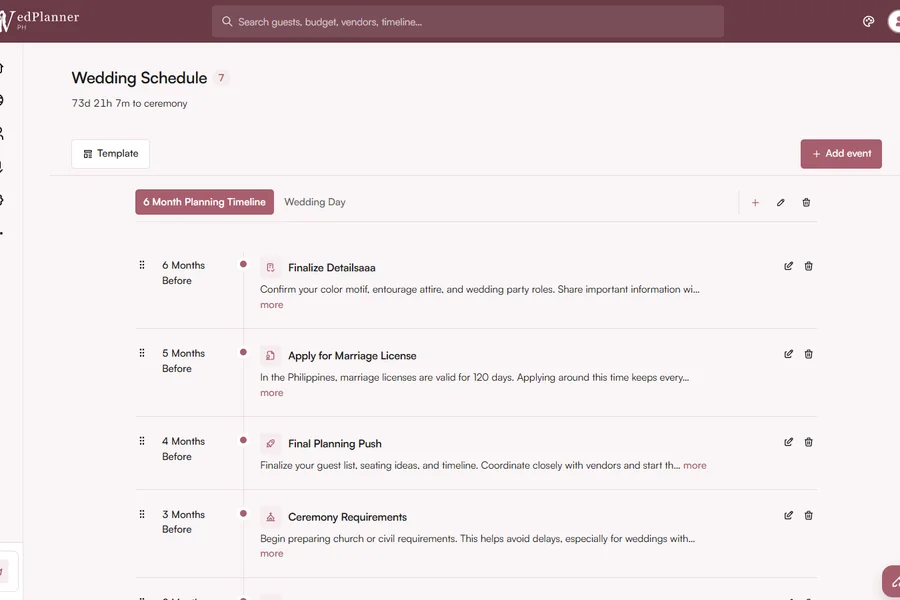Click the magnifier icon in search bar
Viewport: 900px width, 600px height.
[x=227, y=22]
